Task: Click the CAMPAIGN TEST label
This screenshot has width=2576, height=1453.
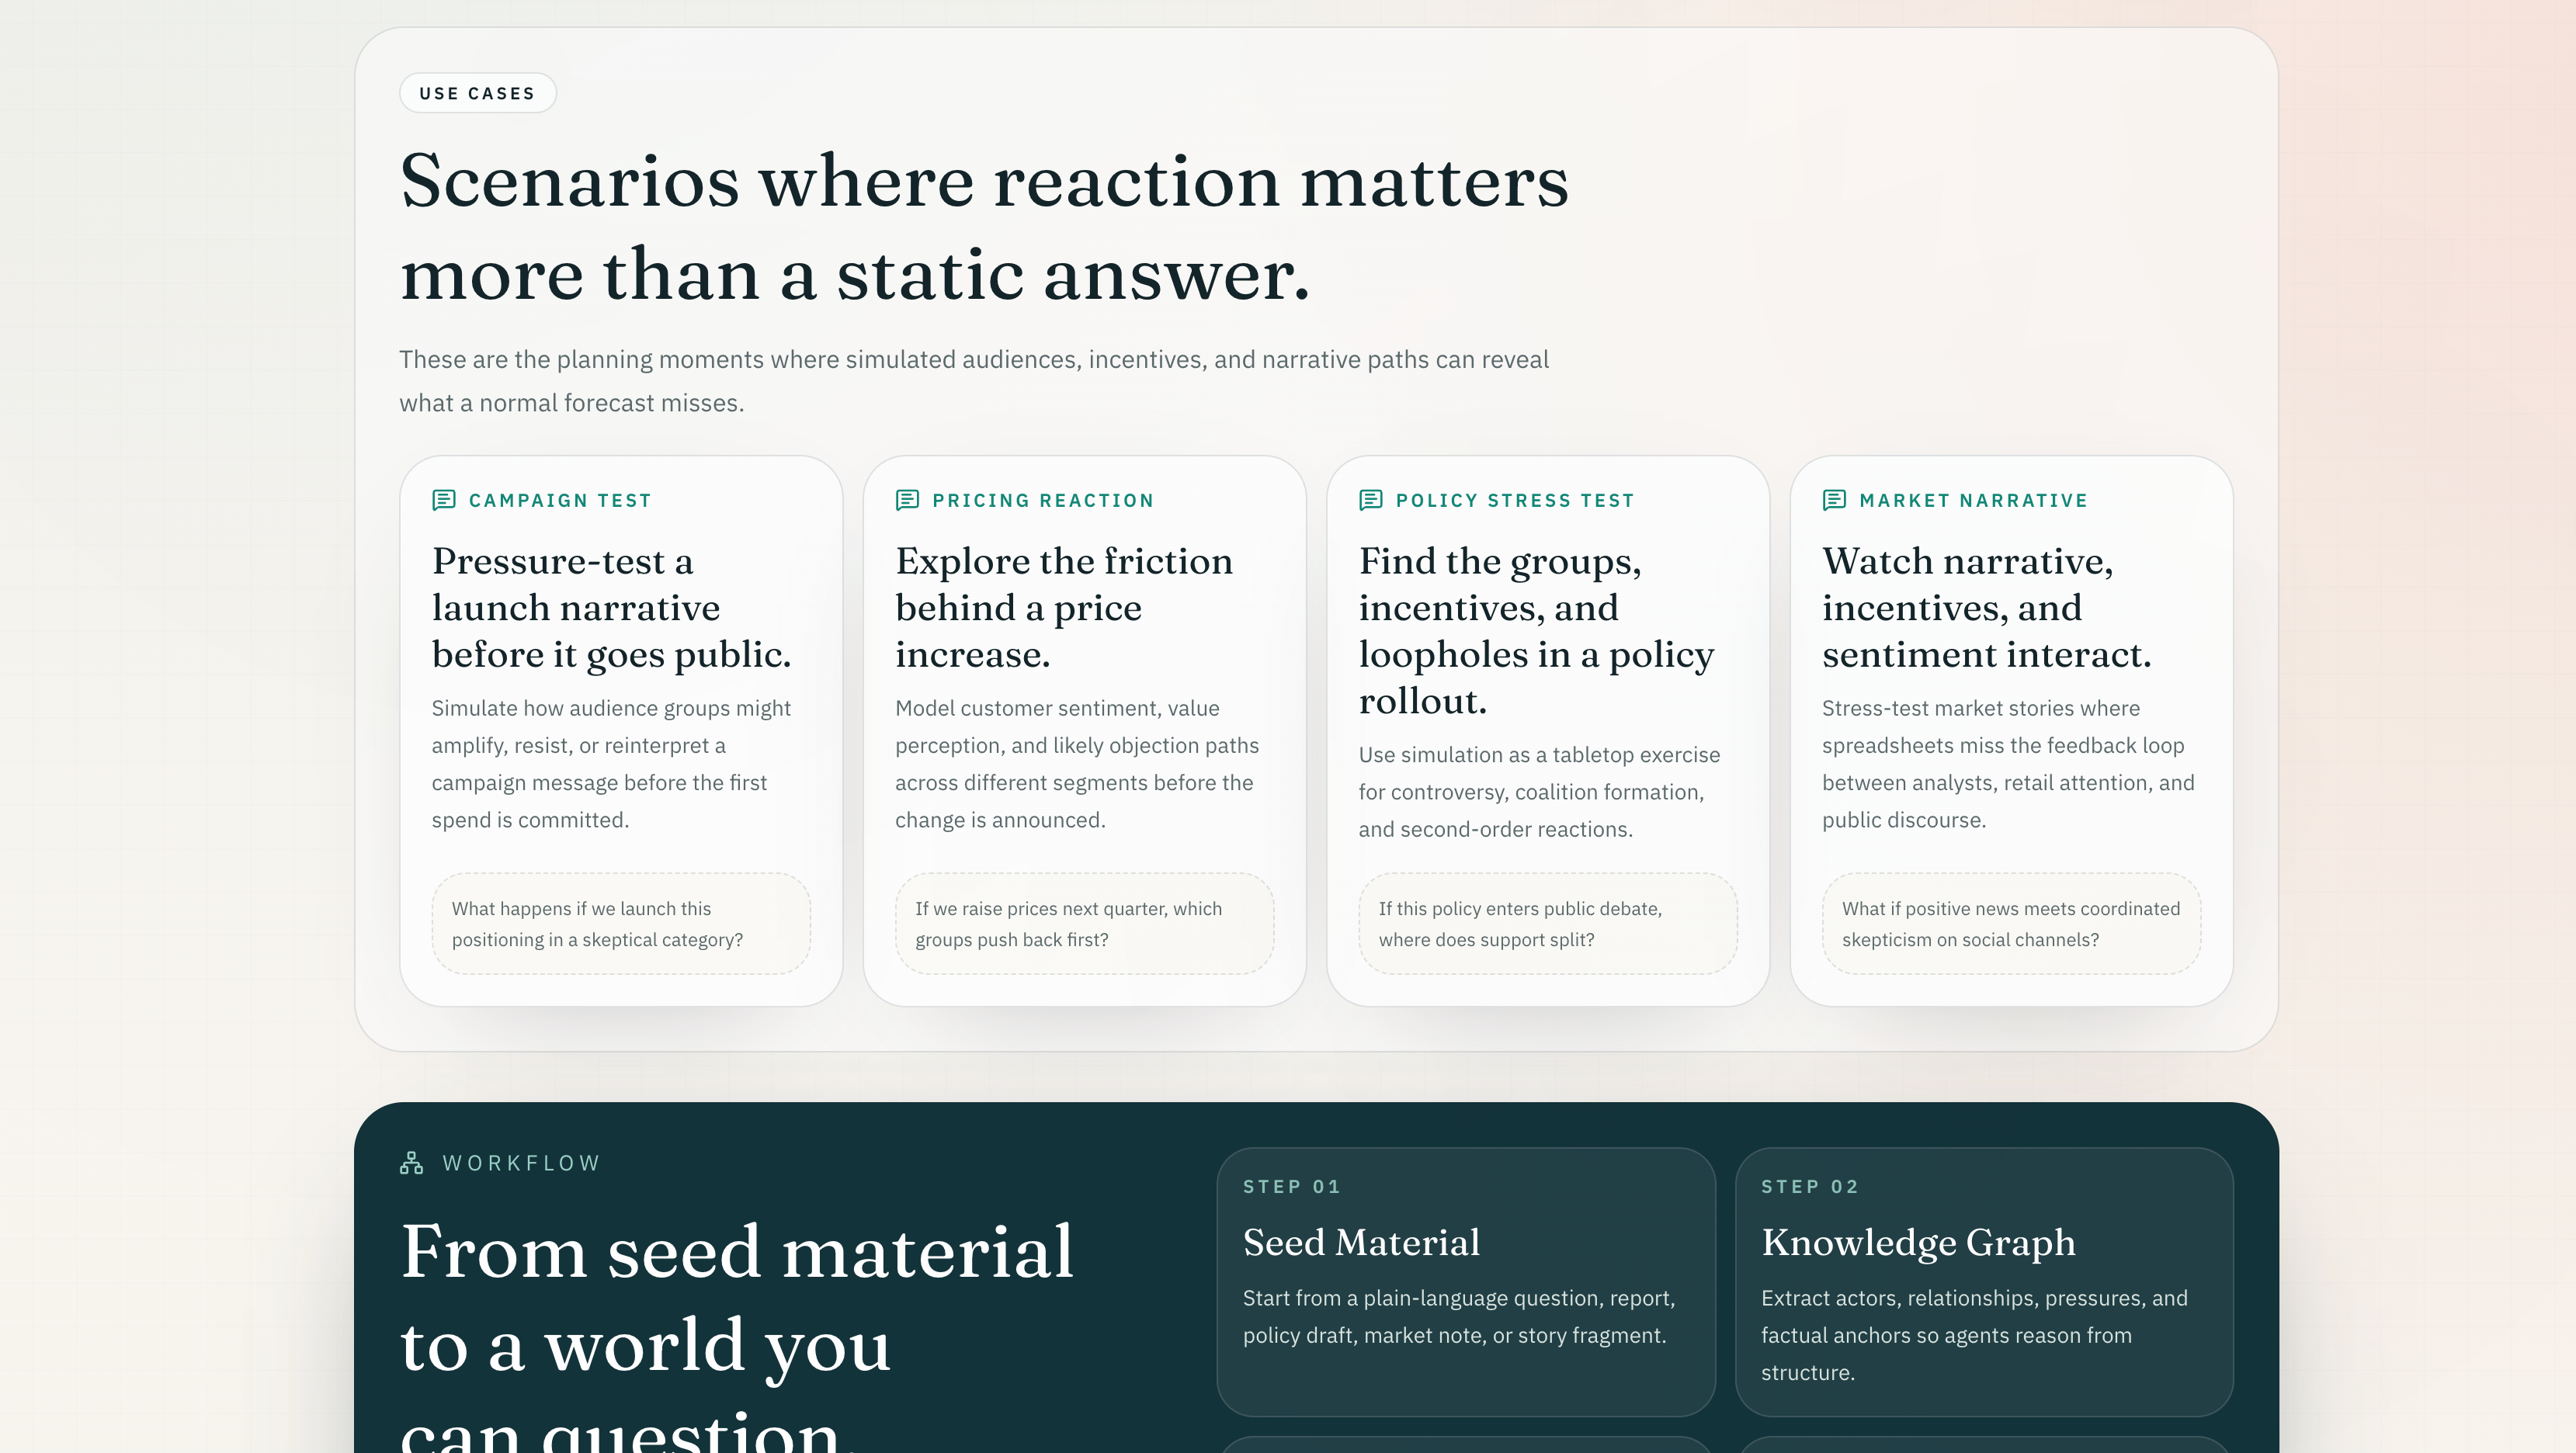Action: pyautogui.click(x=560, y=500)
